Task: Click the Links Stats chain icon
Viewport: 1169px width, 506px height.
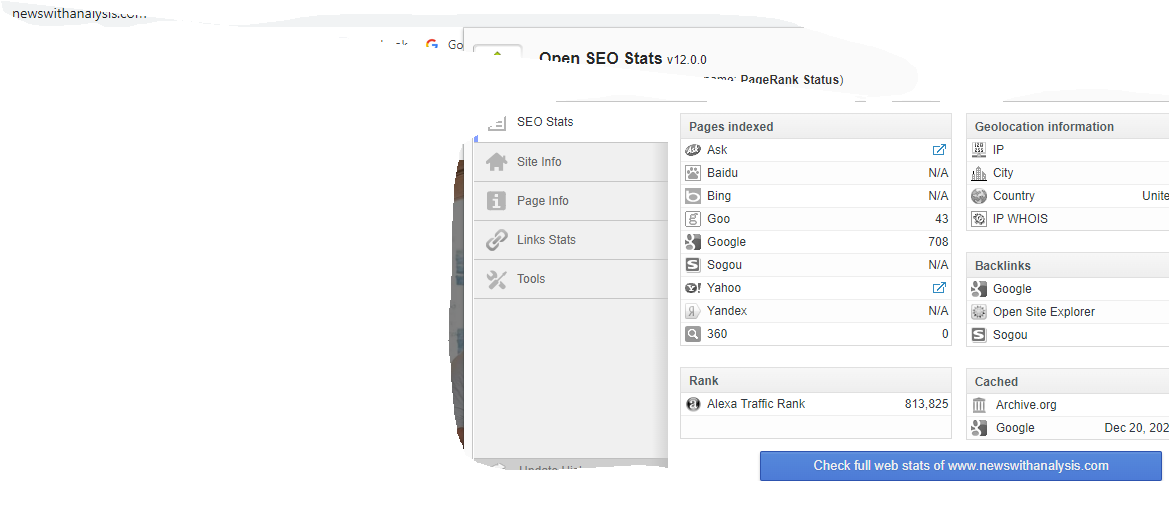Action: (x=497, y=240)
